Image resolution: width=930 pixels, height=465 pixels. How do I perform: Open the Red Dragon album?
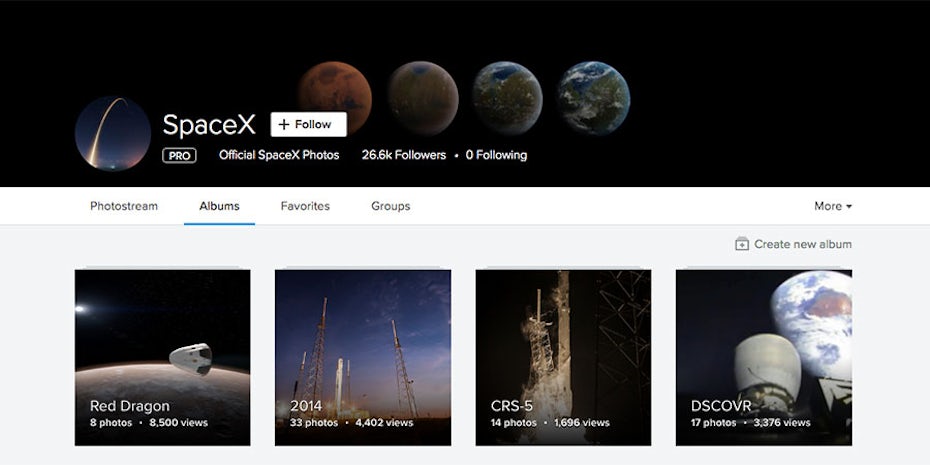[x=162, y=357]
